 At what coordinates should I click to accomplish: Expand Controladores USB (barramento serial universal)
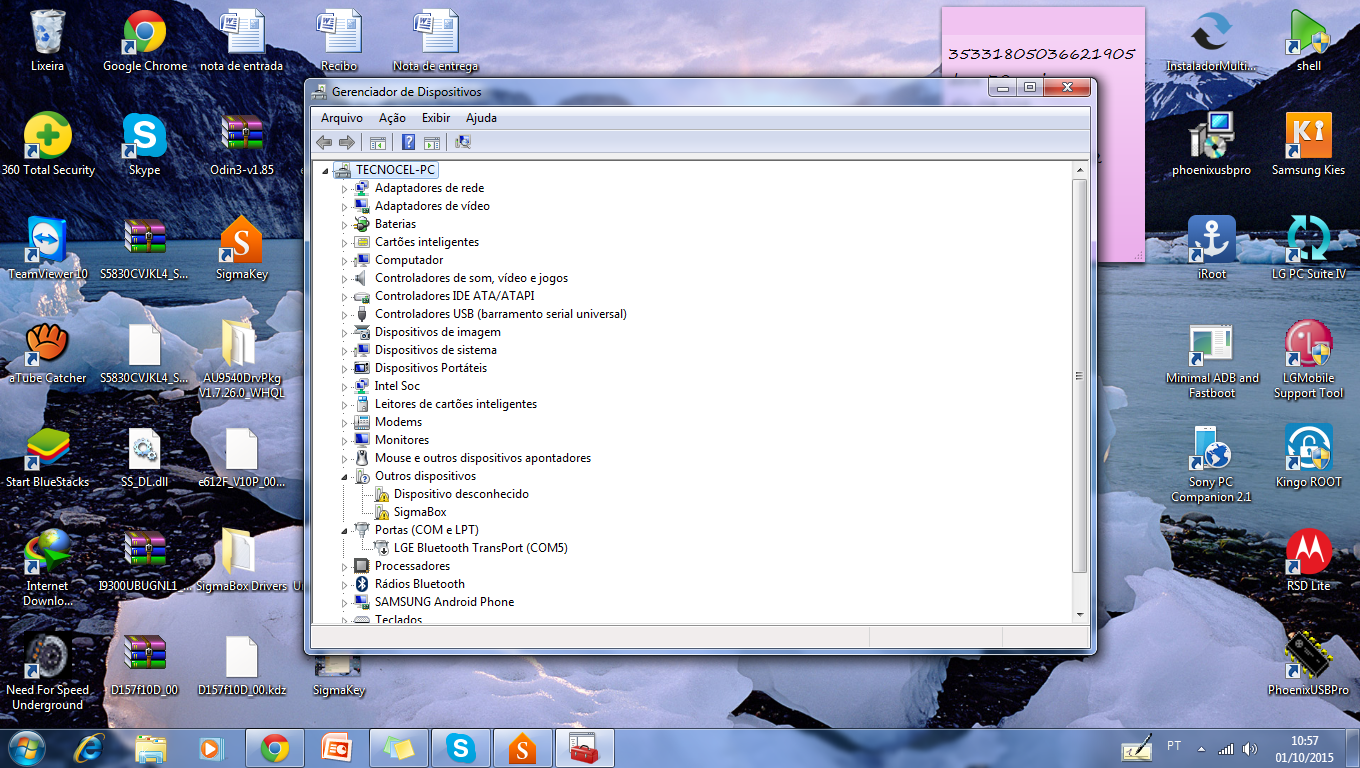[x=345, y=315]
